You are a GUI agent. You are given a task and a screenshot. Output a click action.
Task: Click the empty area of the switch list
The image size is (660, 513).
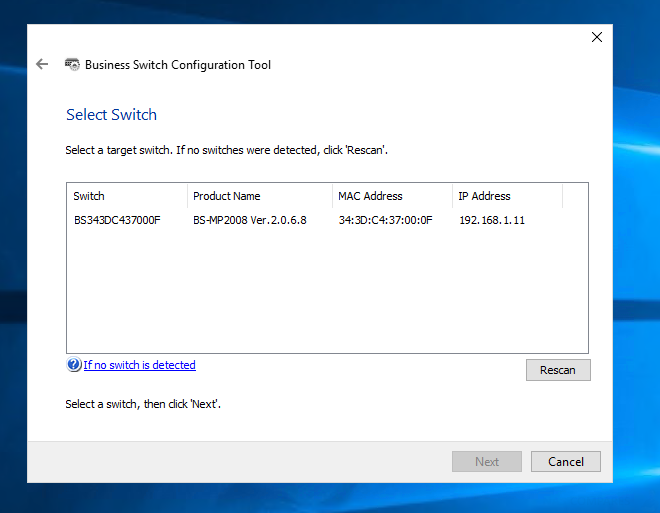(x=327, y=290)
